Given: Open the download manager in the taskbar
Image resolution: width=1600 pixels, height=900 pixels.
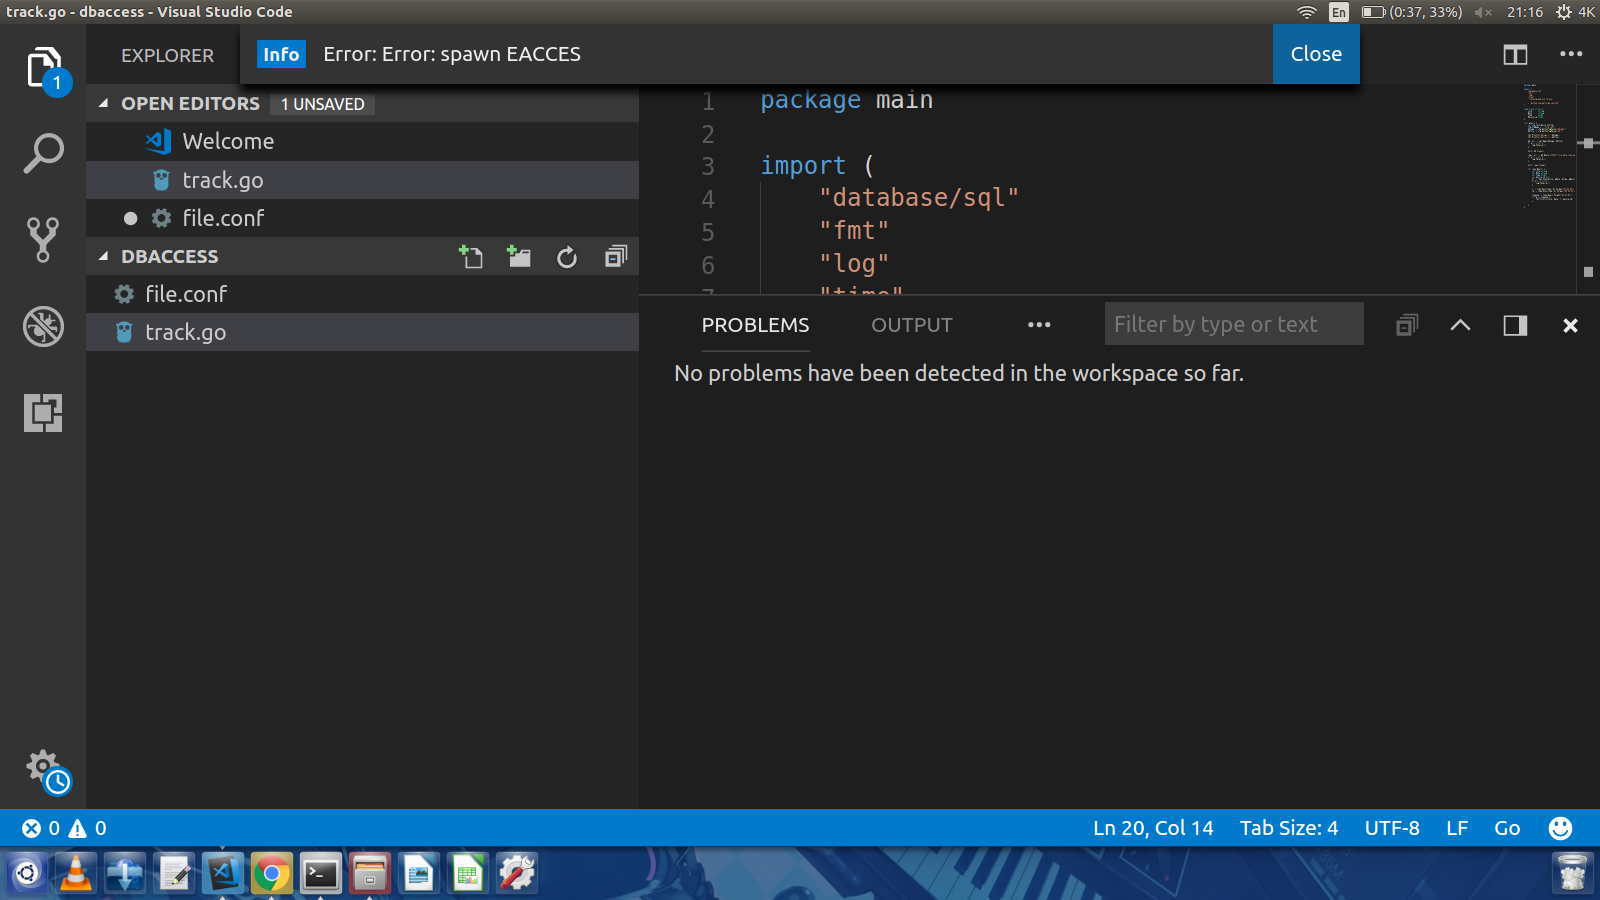Looking at the screenshot, I should click(x=125, y=874).
